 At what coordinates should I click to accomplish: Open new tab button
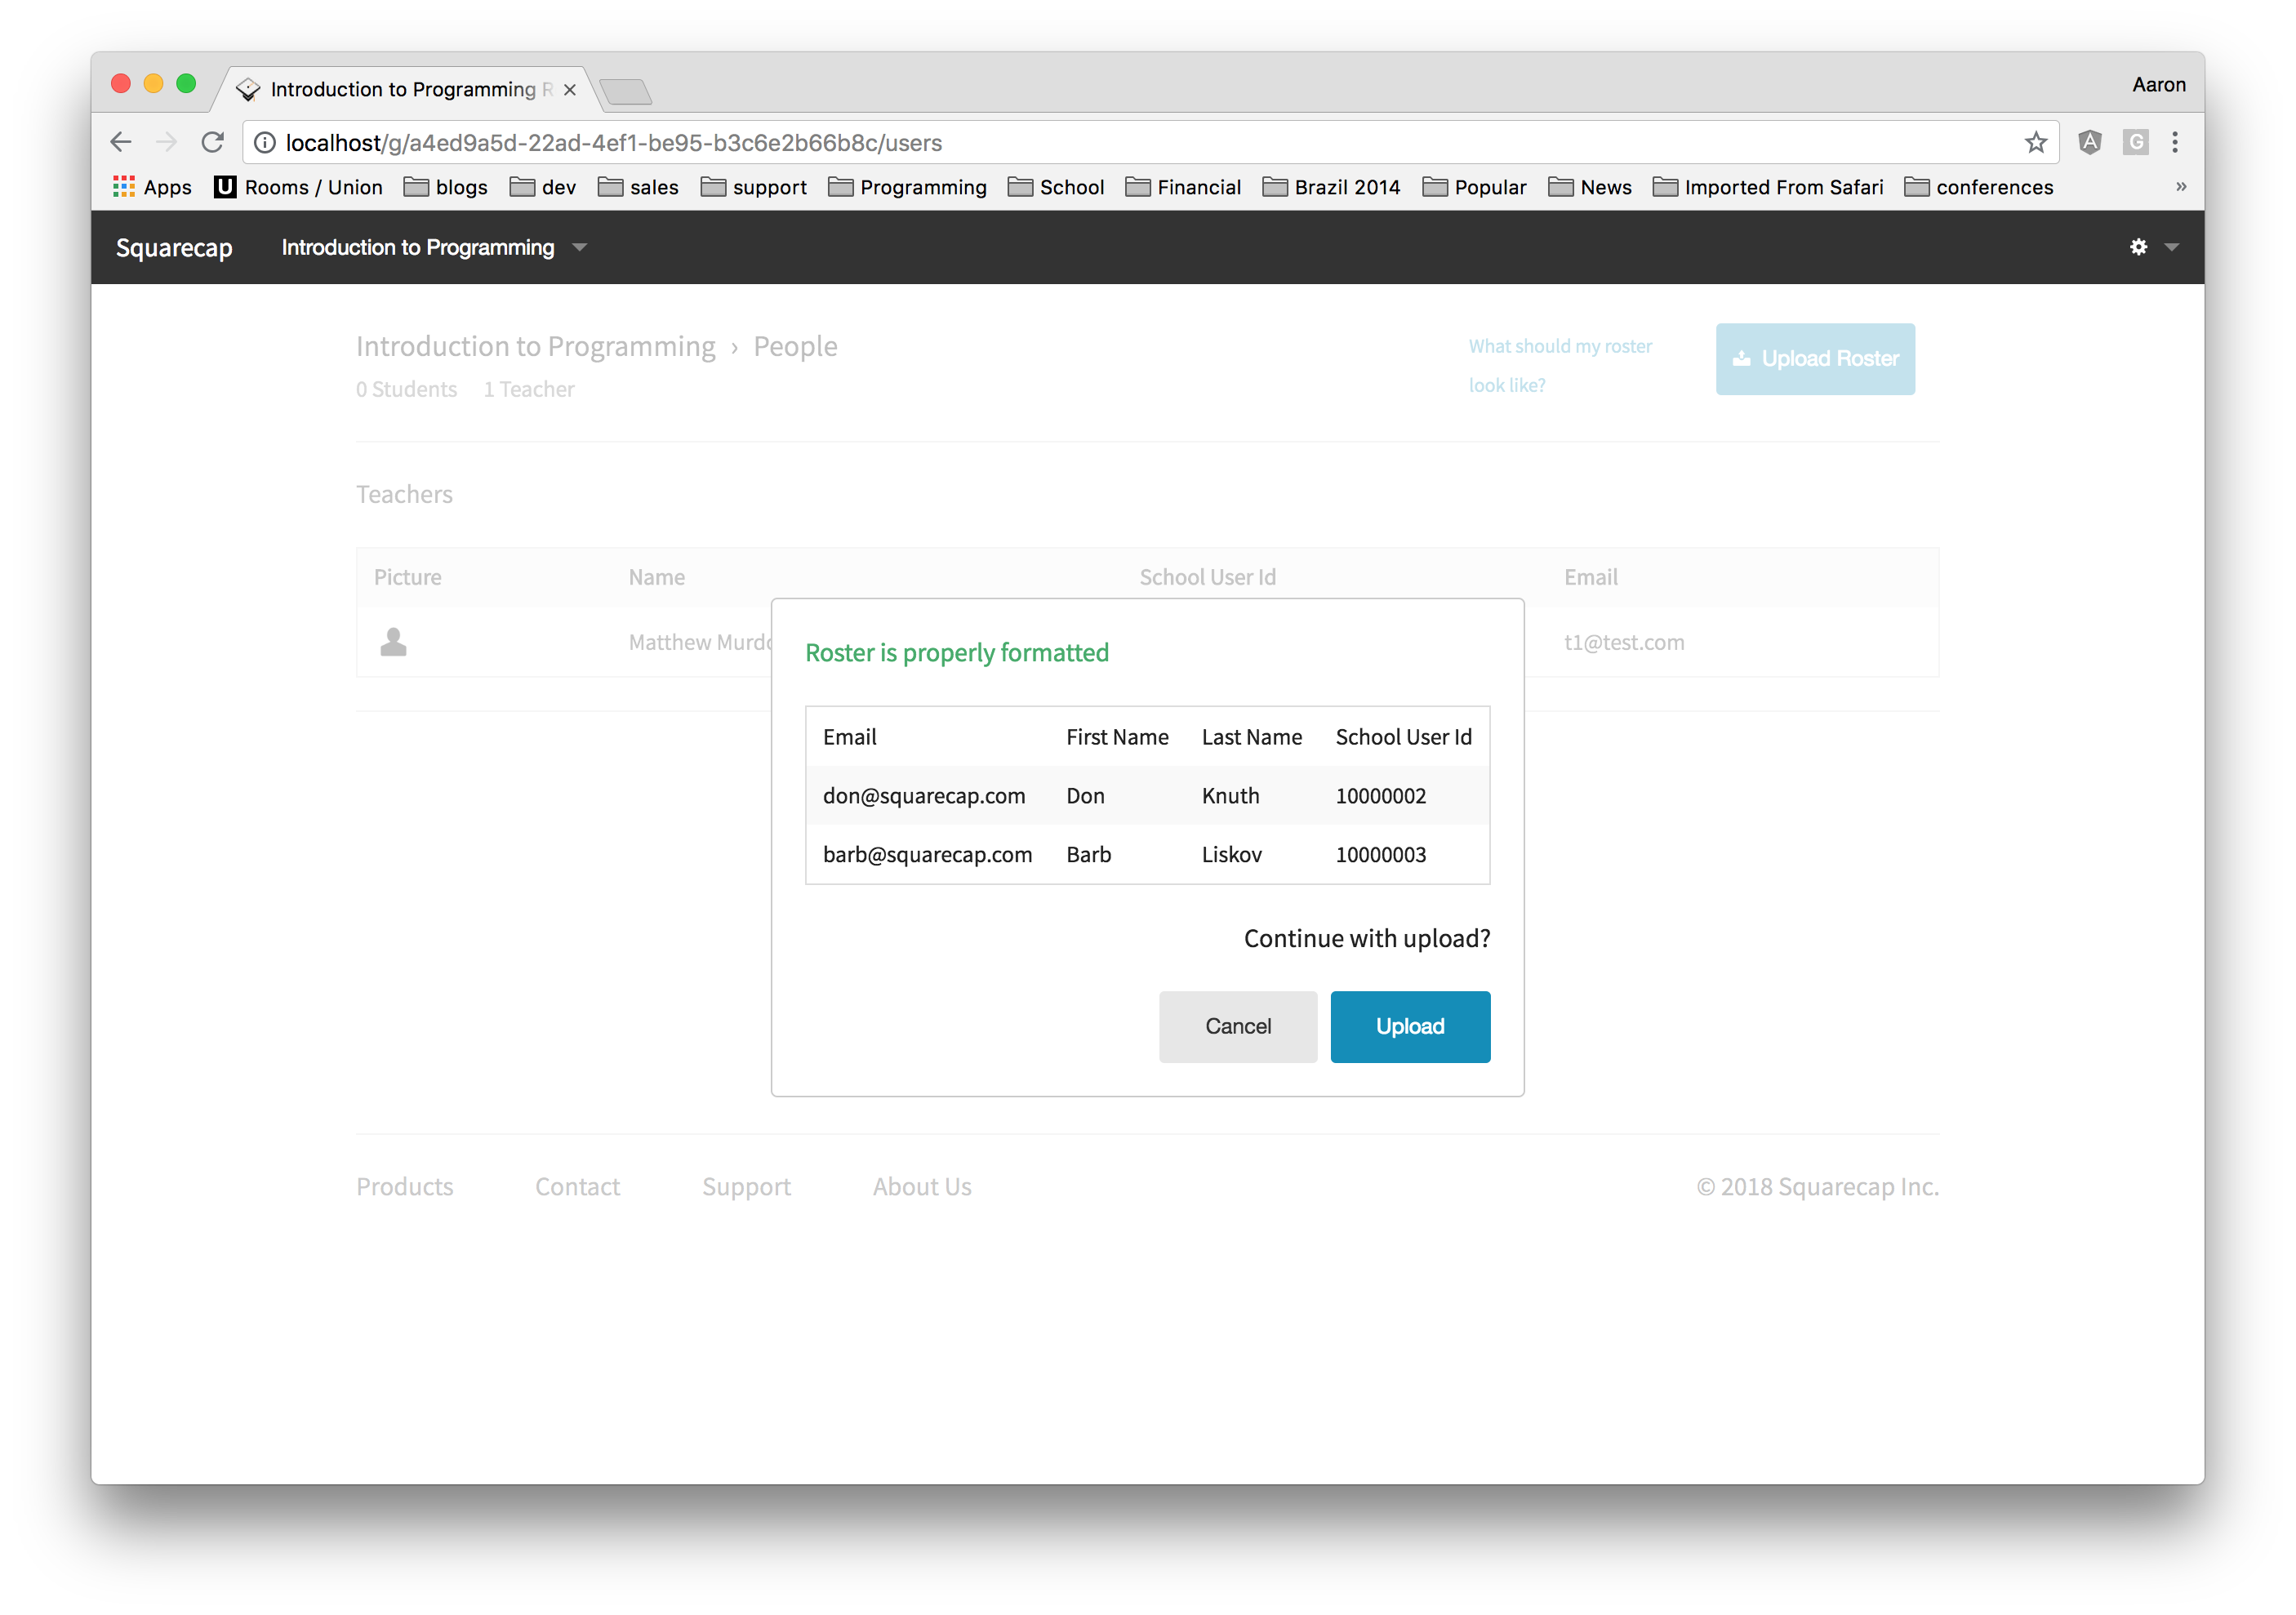coord(627,91)
